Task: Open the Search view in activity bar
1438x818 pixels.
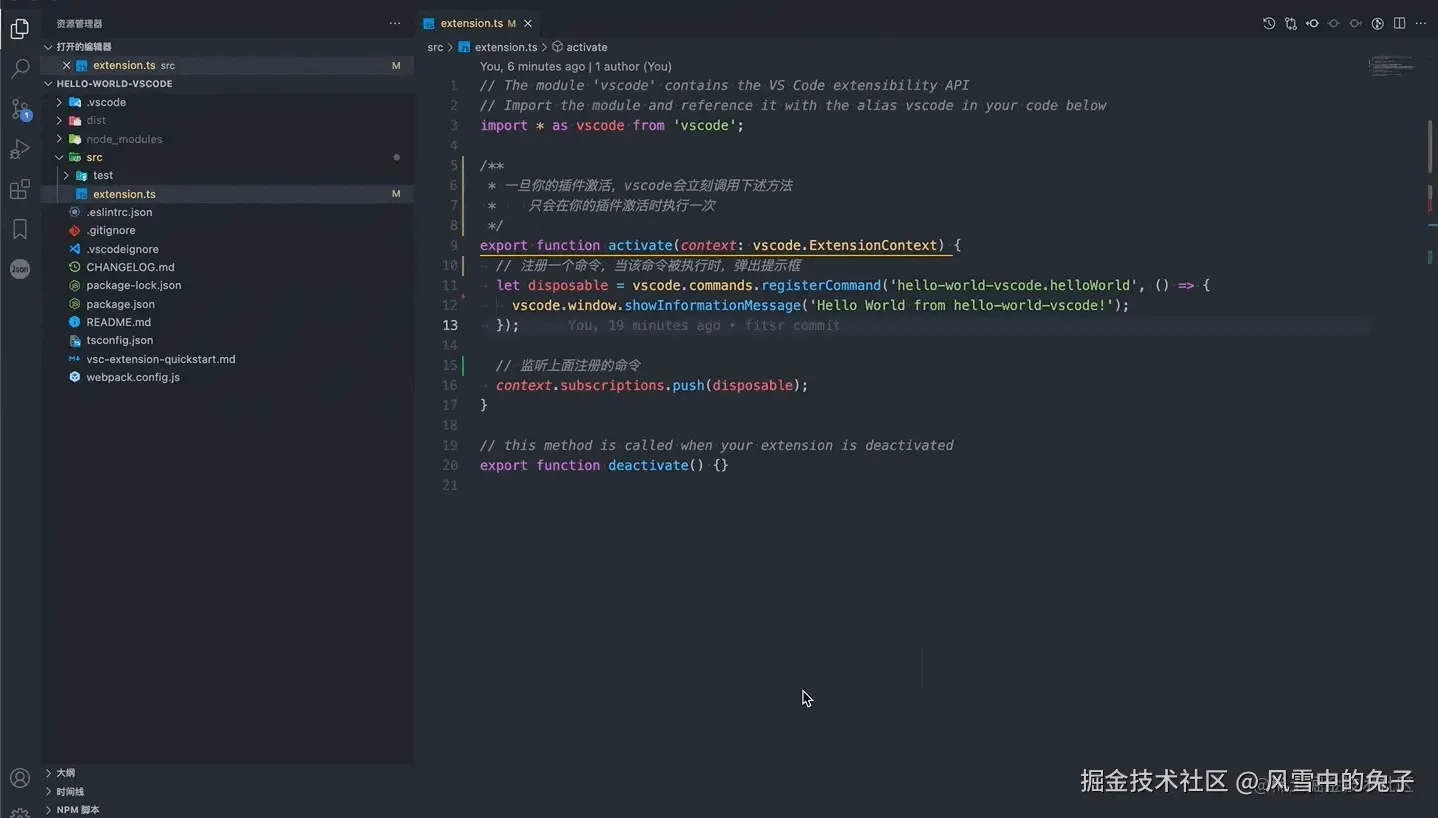Action: (x=19, y=69)
